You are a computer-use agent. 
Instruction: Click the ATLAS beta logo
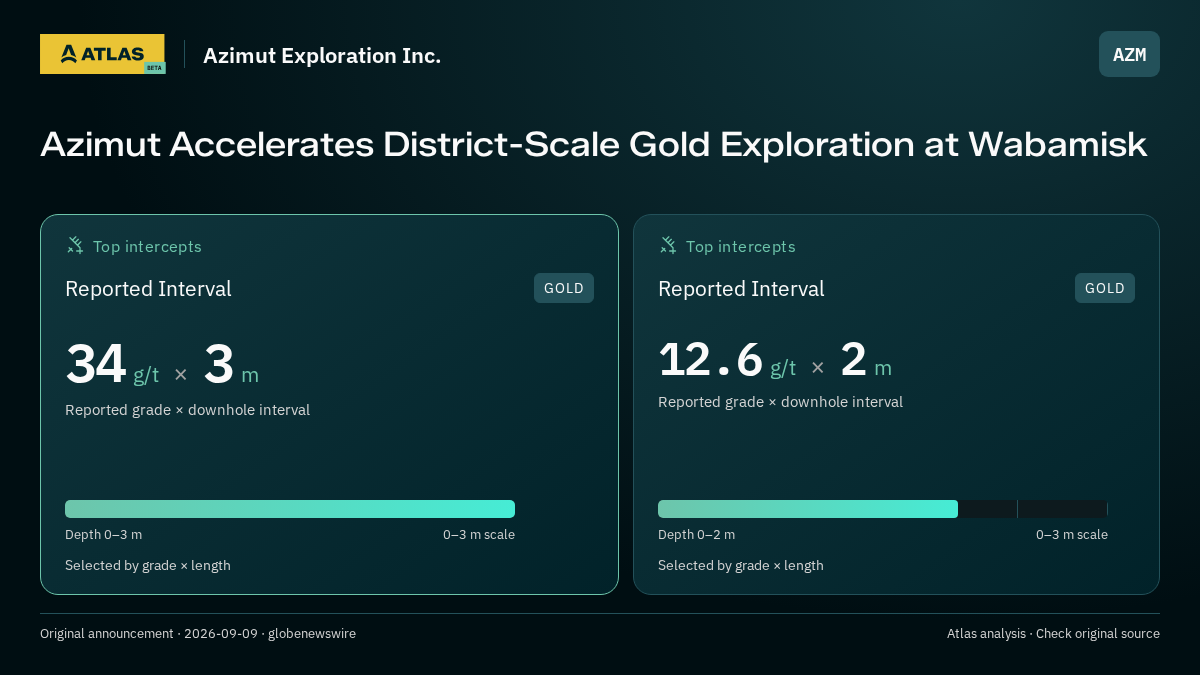pos(102,54)
